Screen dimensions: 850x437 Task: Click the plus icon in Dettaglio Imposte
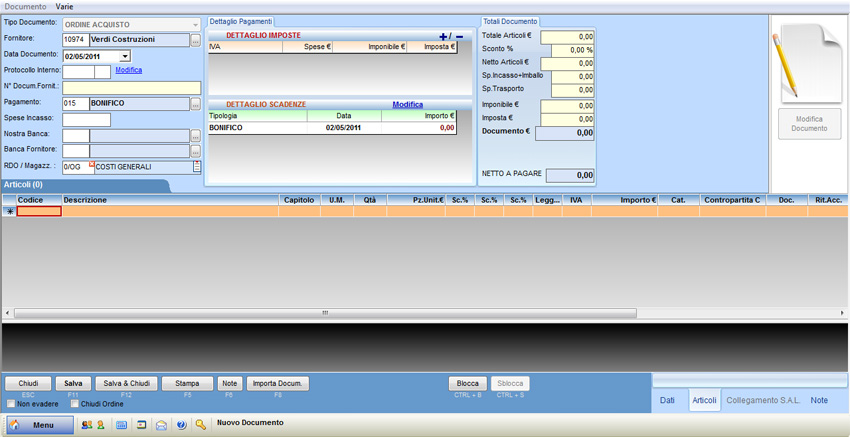[x=444, y=36]
